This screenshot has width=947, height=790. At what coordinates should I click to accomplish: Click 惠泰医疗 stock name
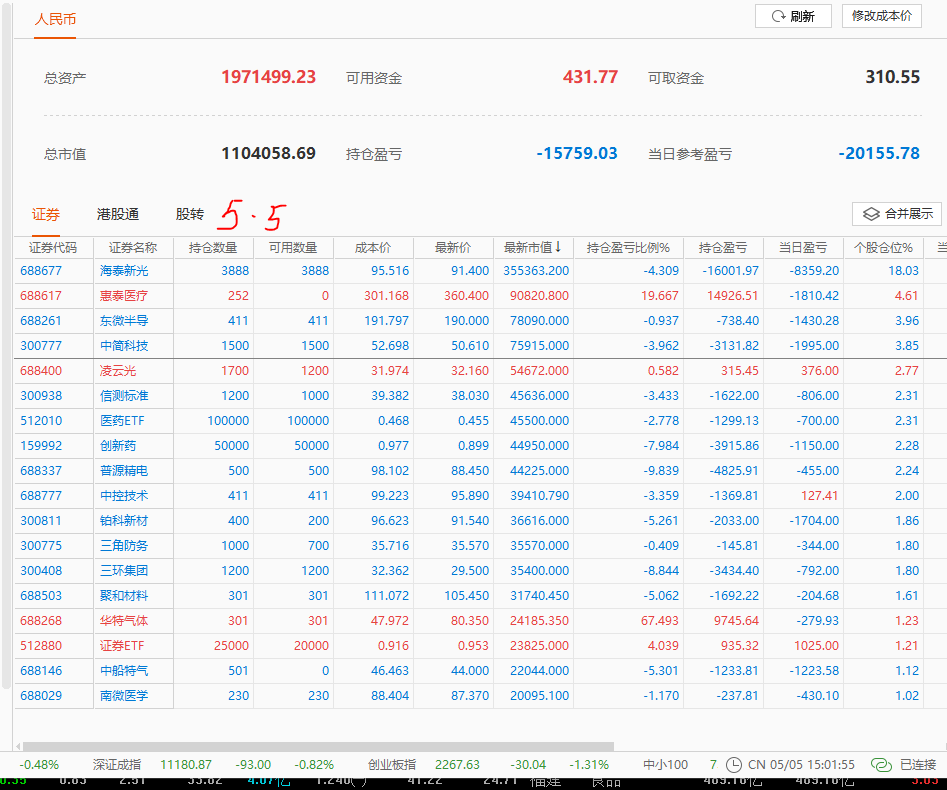point(124,296)
